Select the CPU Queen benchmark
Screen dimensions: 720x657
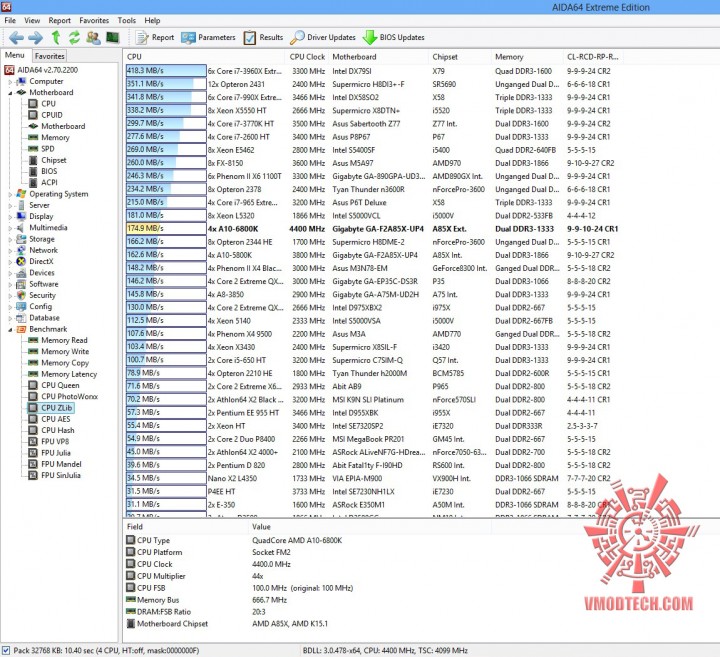(x=60, y=385)
